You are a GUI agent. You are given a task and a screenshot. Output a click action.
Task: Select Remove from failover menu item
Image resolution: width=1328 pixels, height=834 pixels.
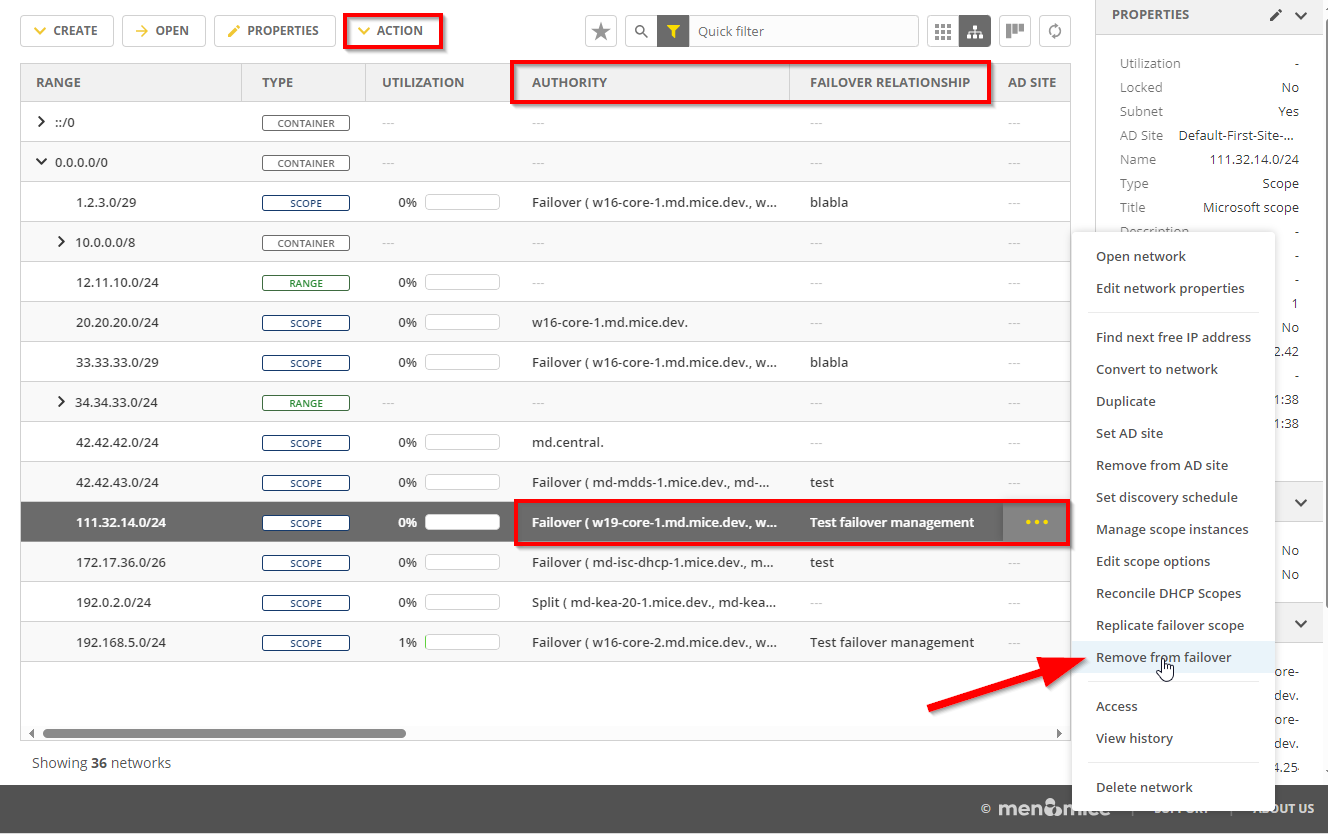tap(1163, 657)
